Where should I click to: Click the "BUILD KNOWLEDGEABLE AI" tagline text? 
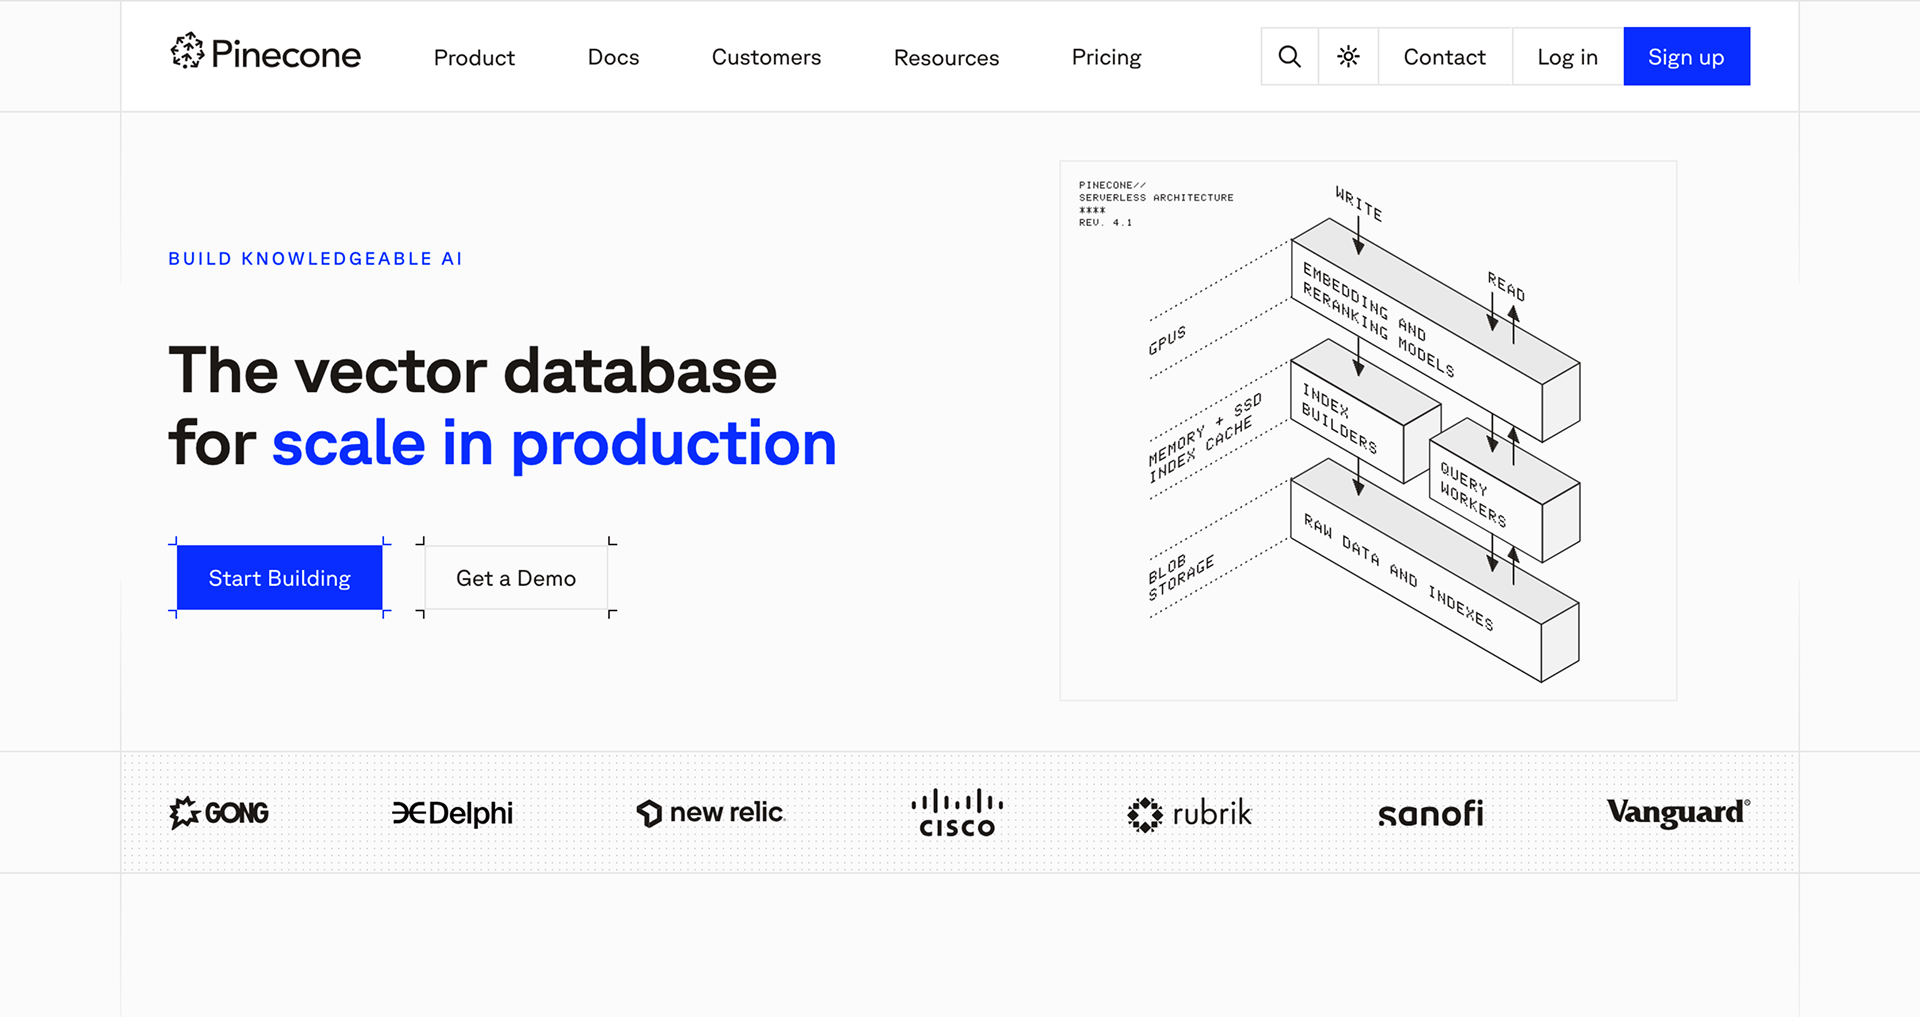(315, 259)
